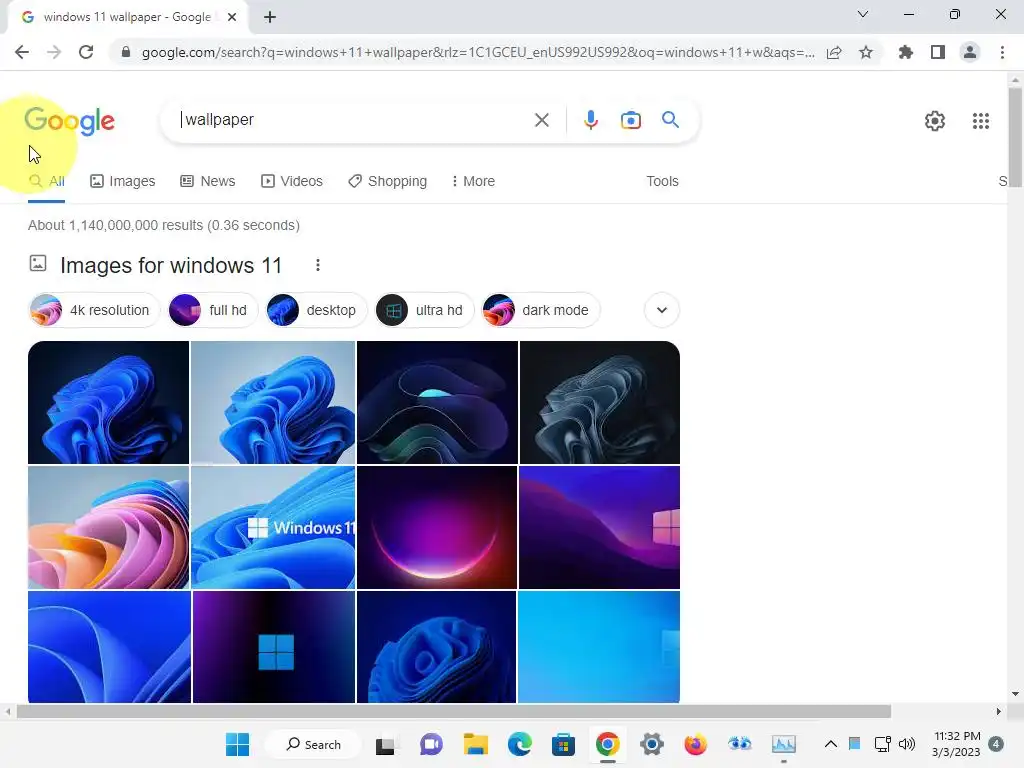Open the Chrome three-dot menu
The image size is (1024, 768).
tap(1002, 52)
